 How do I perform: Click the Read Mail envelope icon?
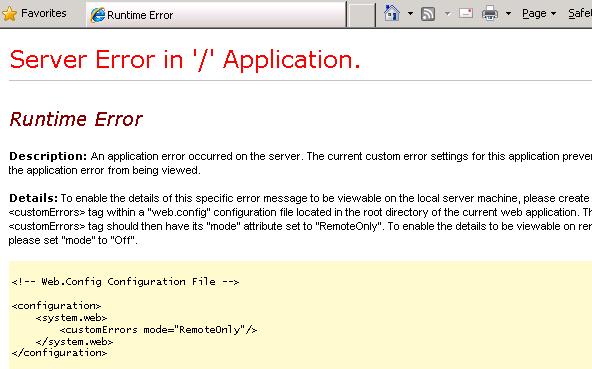pos(466,14)
